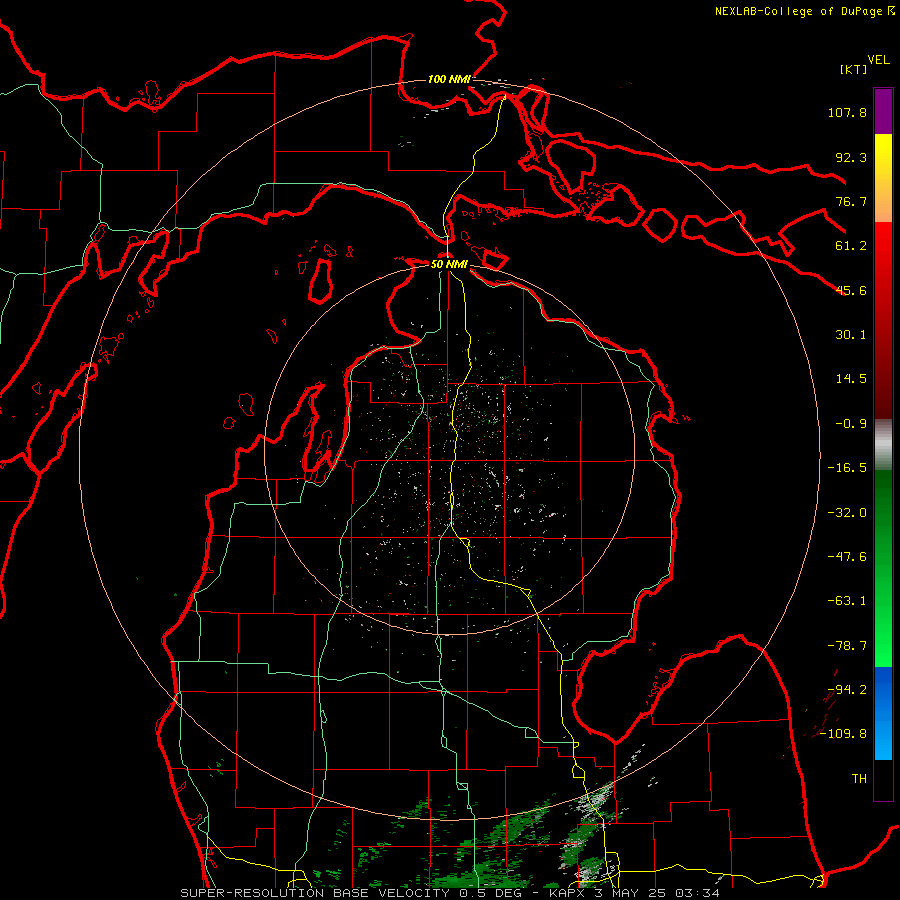Click the KAPX radar site identifier
The height and width of the screenshot is (900, 900).
click(x=567, y=893)
